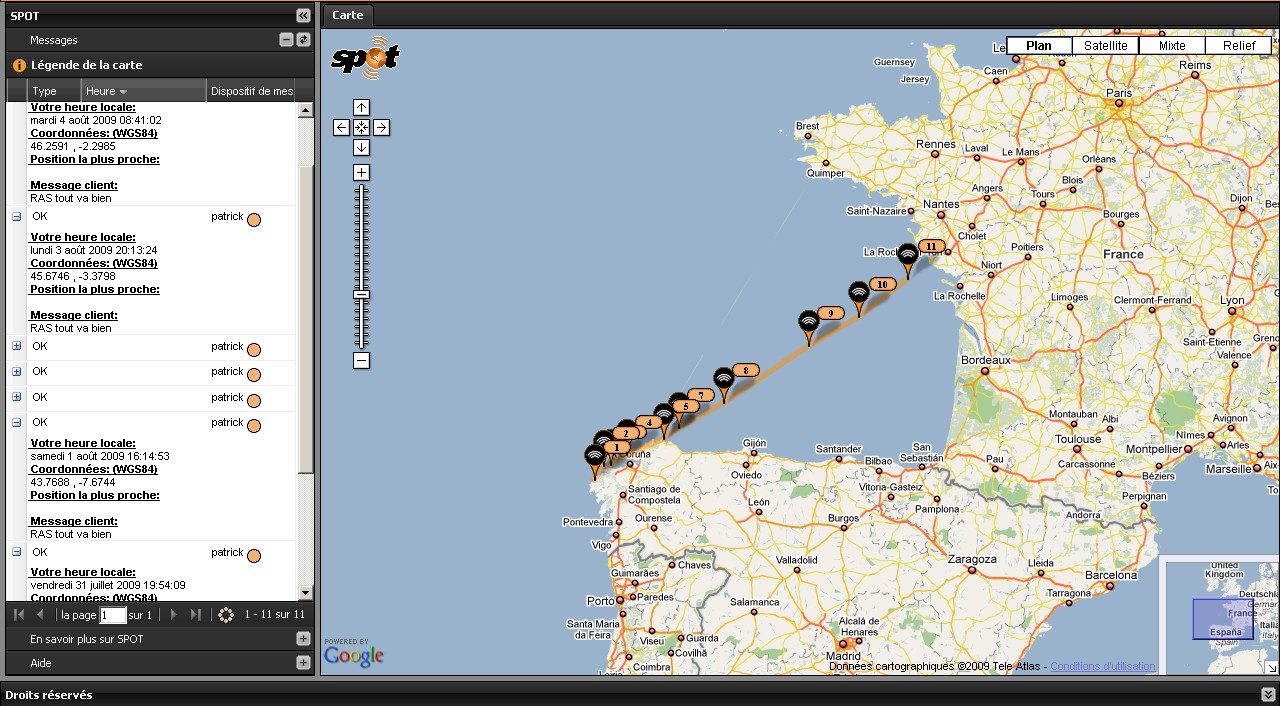This screenshot has width=1280, height=706.
Task: Click message list scroll-up arrow
Action: coord(306,110)
